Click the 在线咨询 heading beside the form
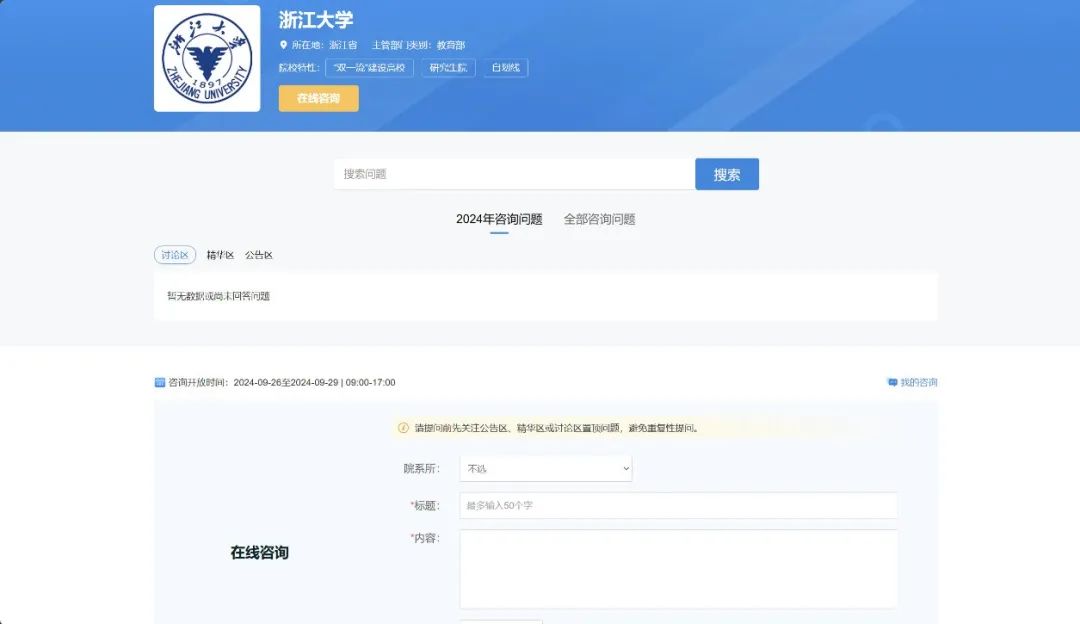The height and width of the screenshot is (624, 1080). (x=260, y=552)
